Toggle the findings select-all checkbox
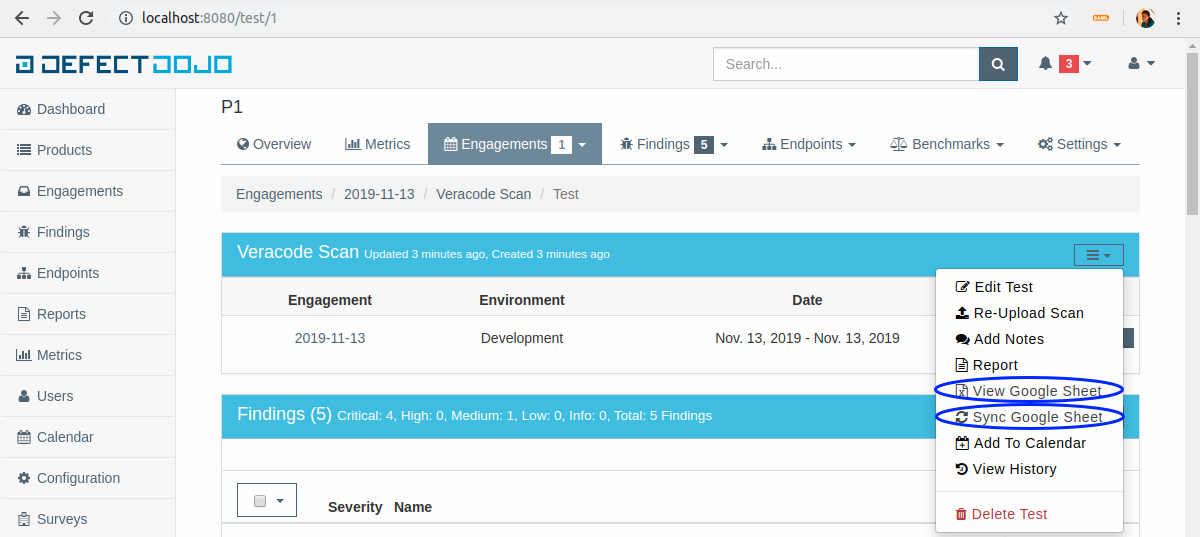Viewport: 1200px width, 537px height. click(x=260, y=501)
